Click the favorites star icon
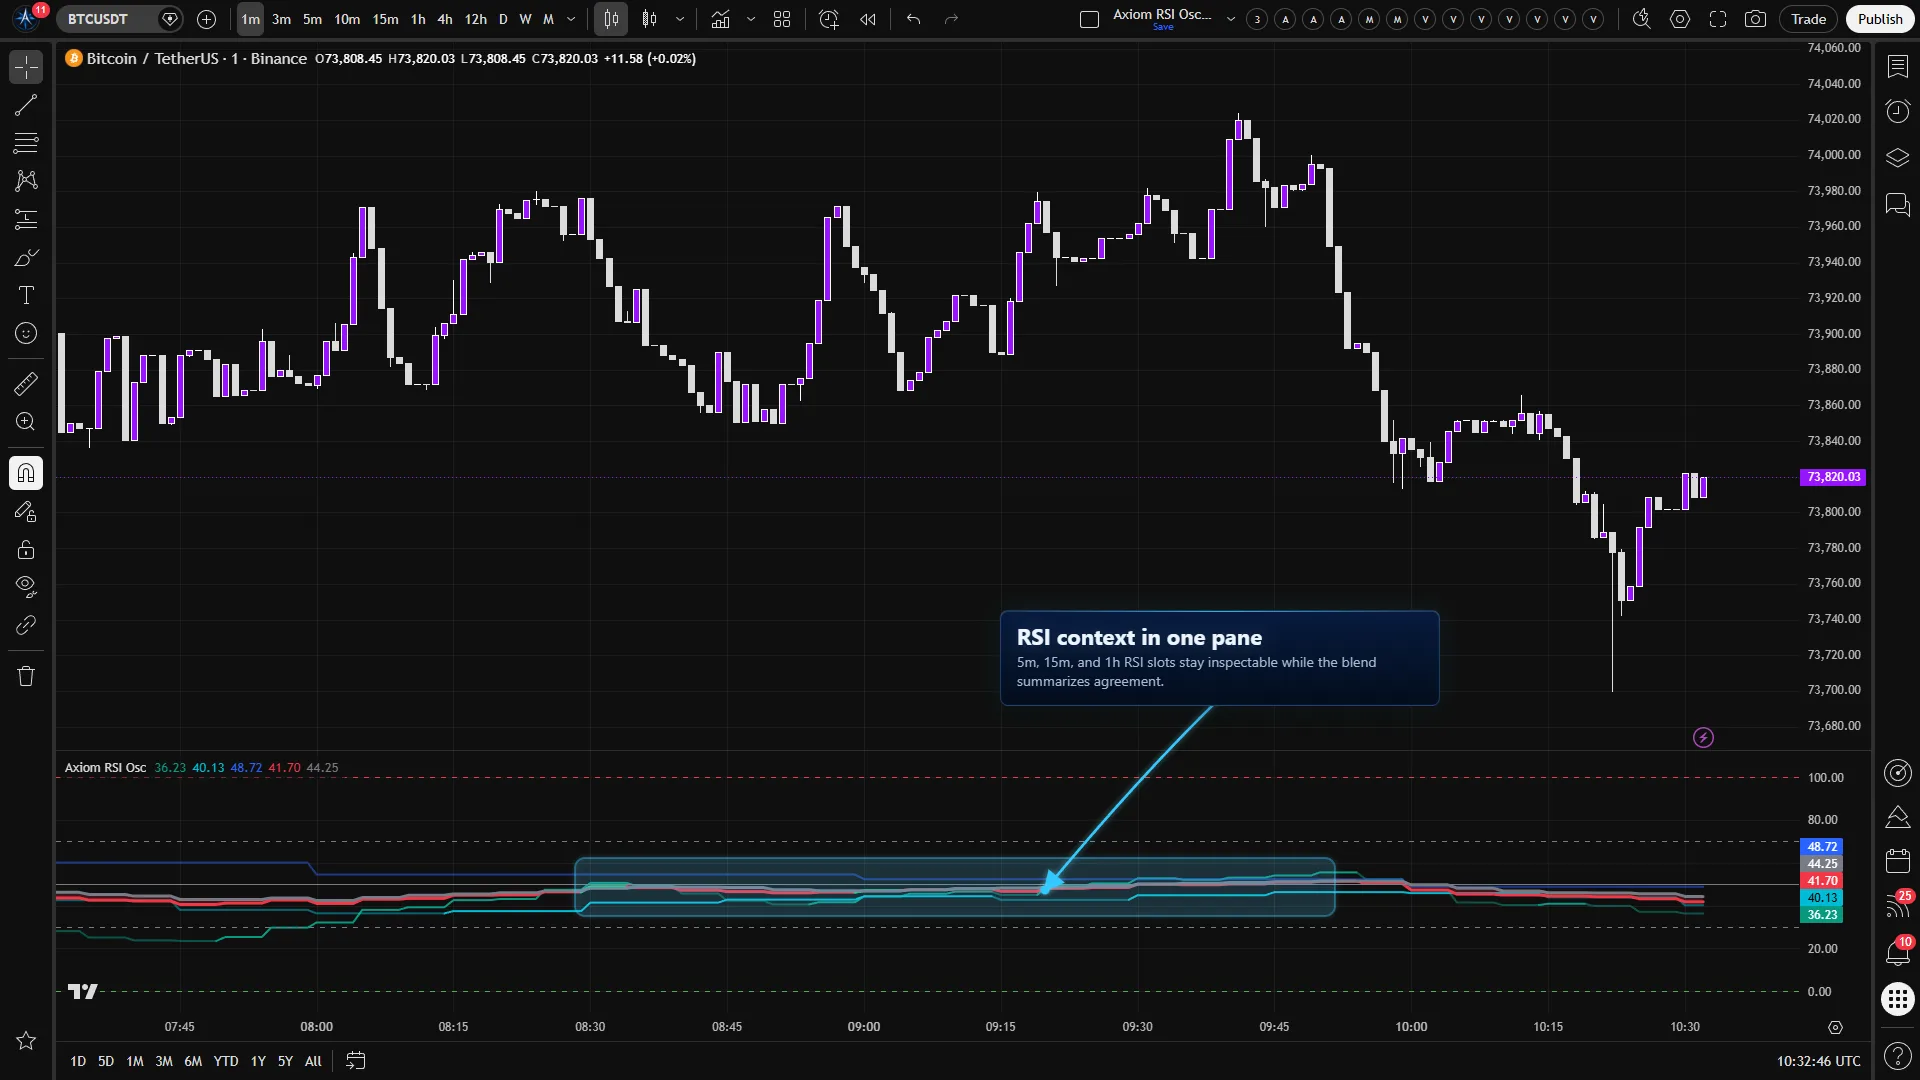Screen dimensions: 1920x1080 26,1041
